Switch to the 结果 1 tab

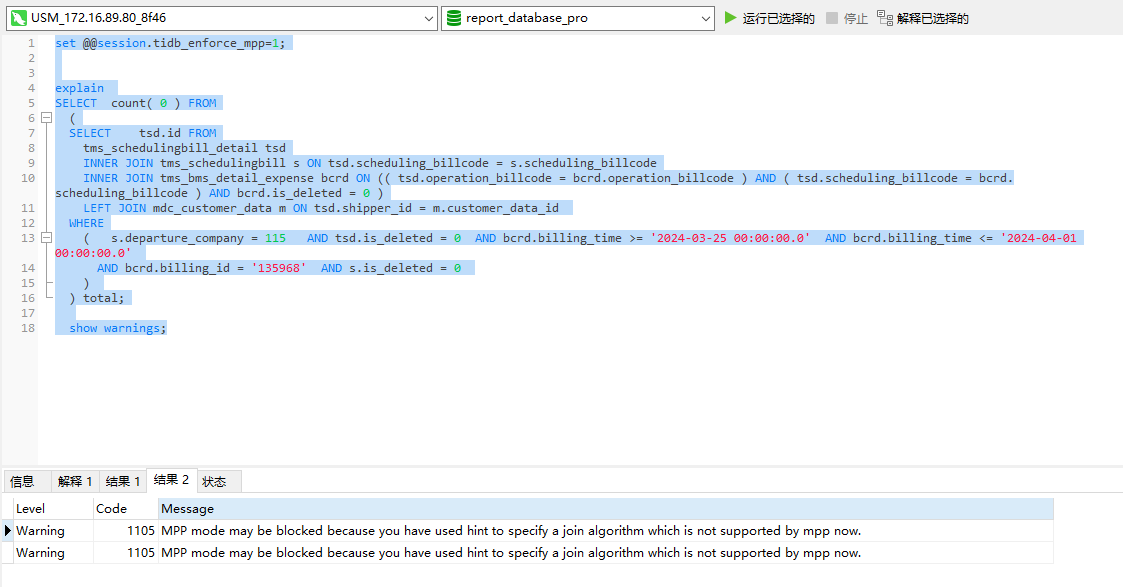(122, 481)
